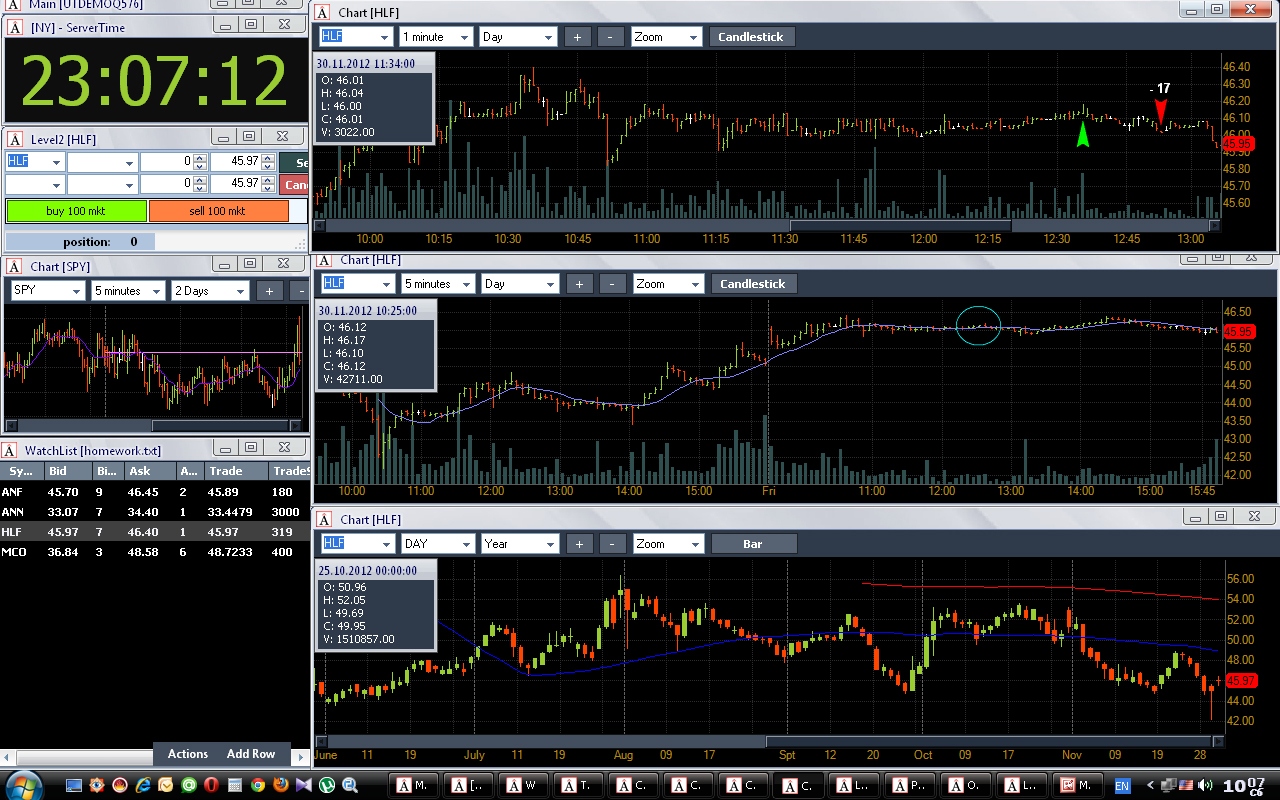Click the Show Desktop icon in quick launch
The height and width of the screenshot is (800, 1280).
pos(74,785)
